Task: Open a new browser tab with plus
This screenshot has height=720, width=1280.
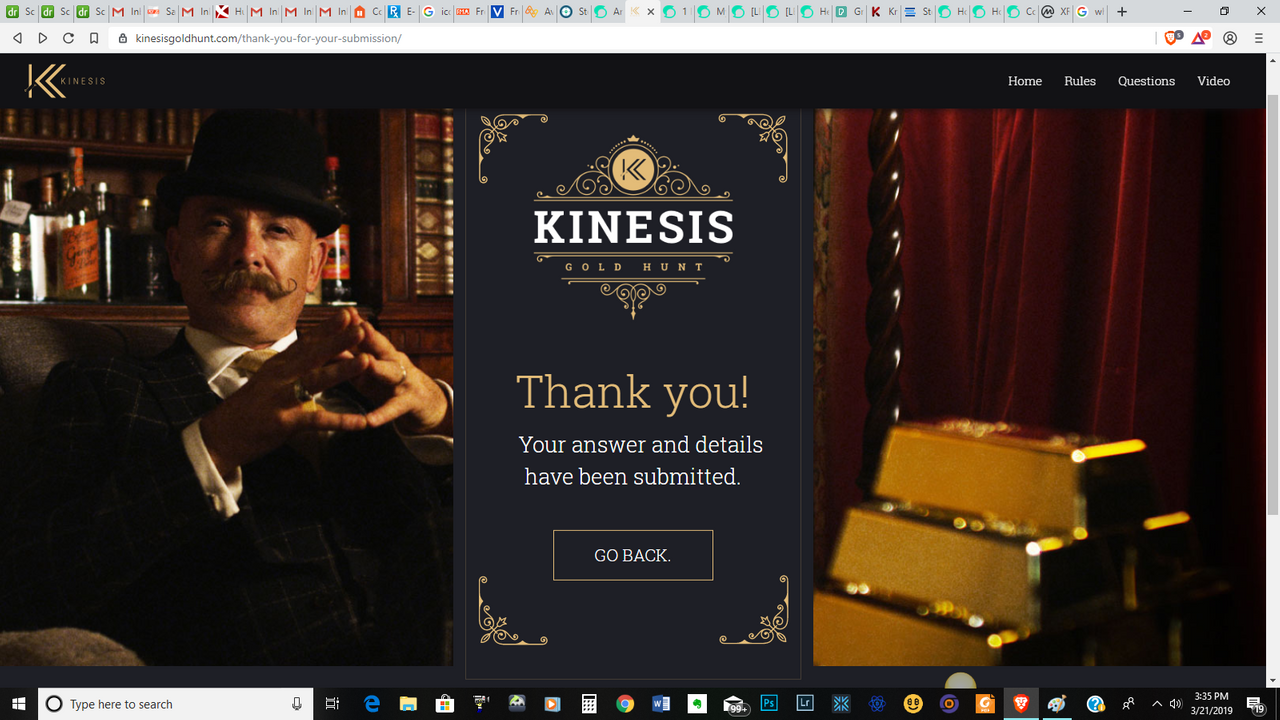Action: (1122, 12)
